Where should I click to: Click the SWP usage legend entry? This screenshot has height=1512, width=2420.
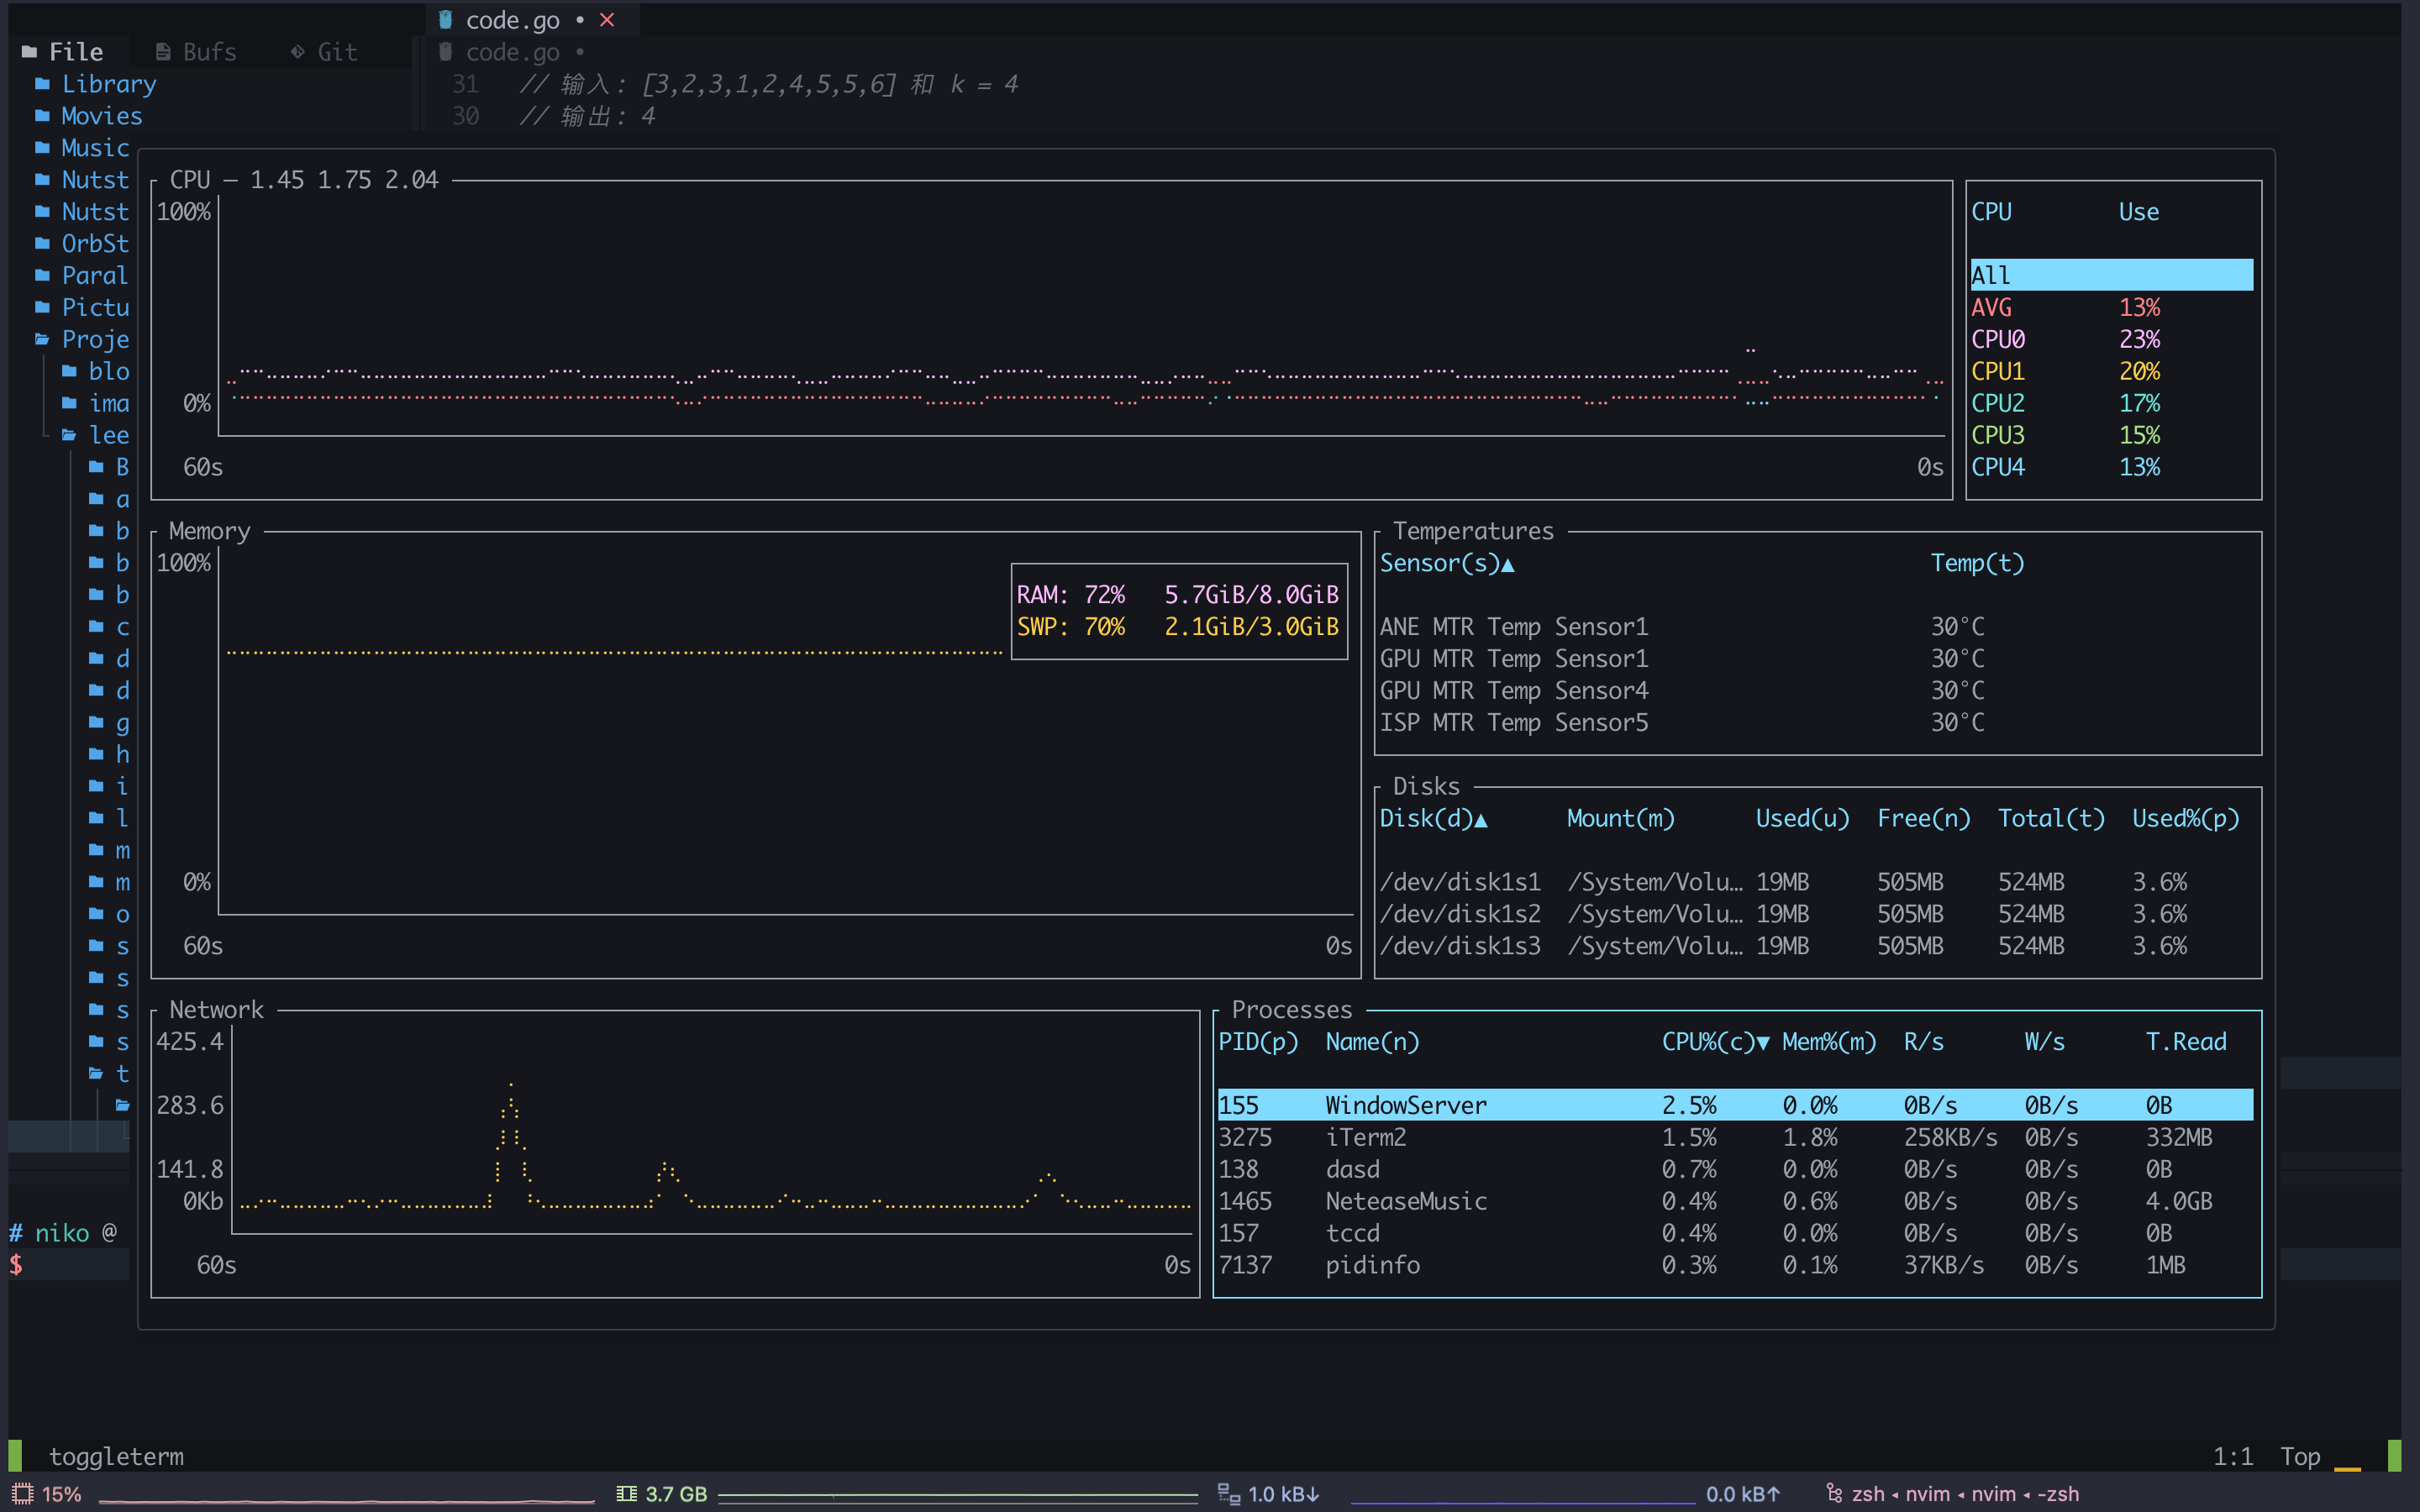pyautogui.click(x=1178, y=628)
